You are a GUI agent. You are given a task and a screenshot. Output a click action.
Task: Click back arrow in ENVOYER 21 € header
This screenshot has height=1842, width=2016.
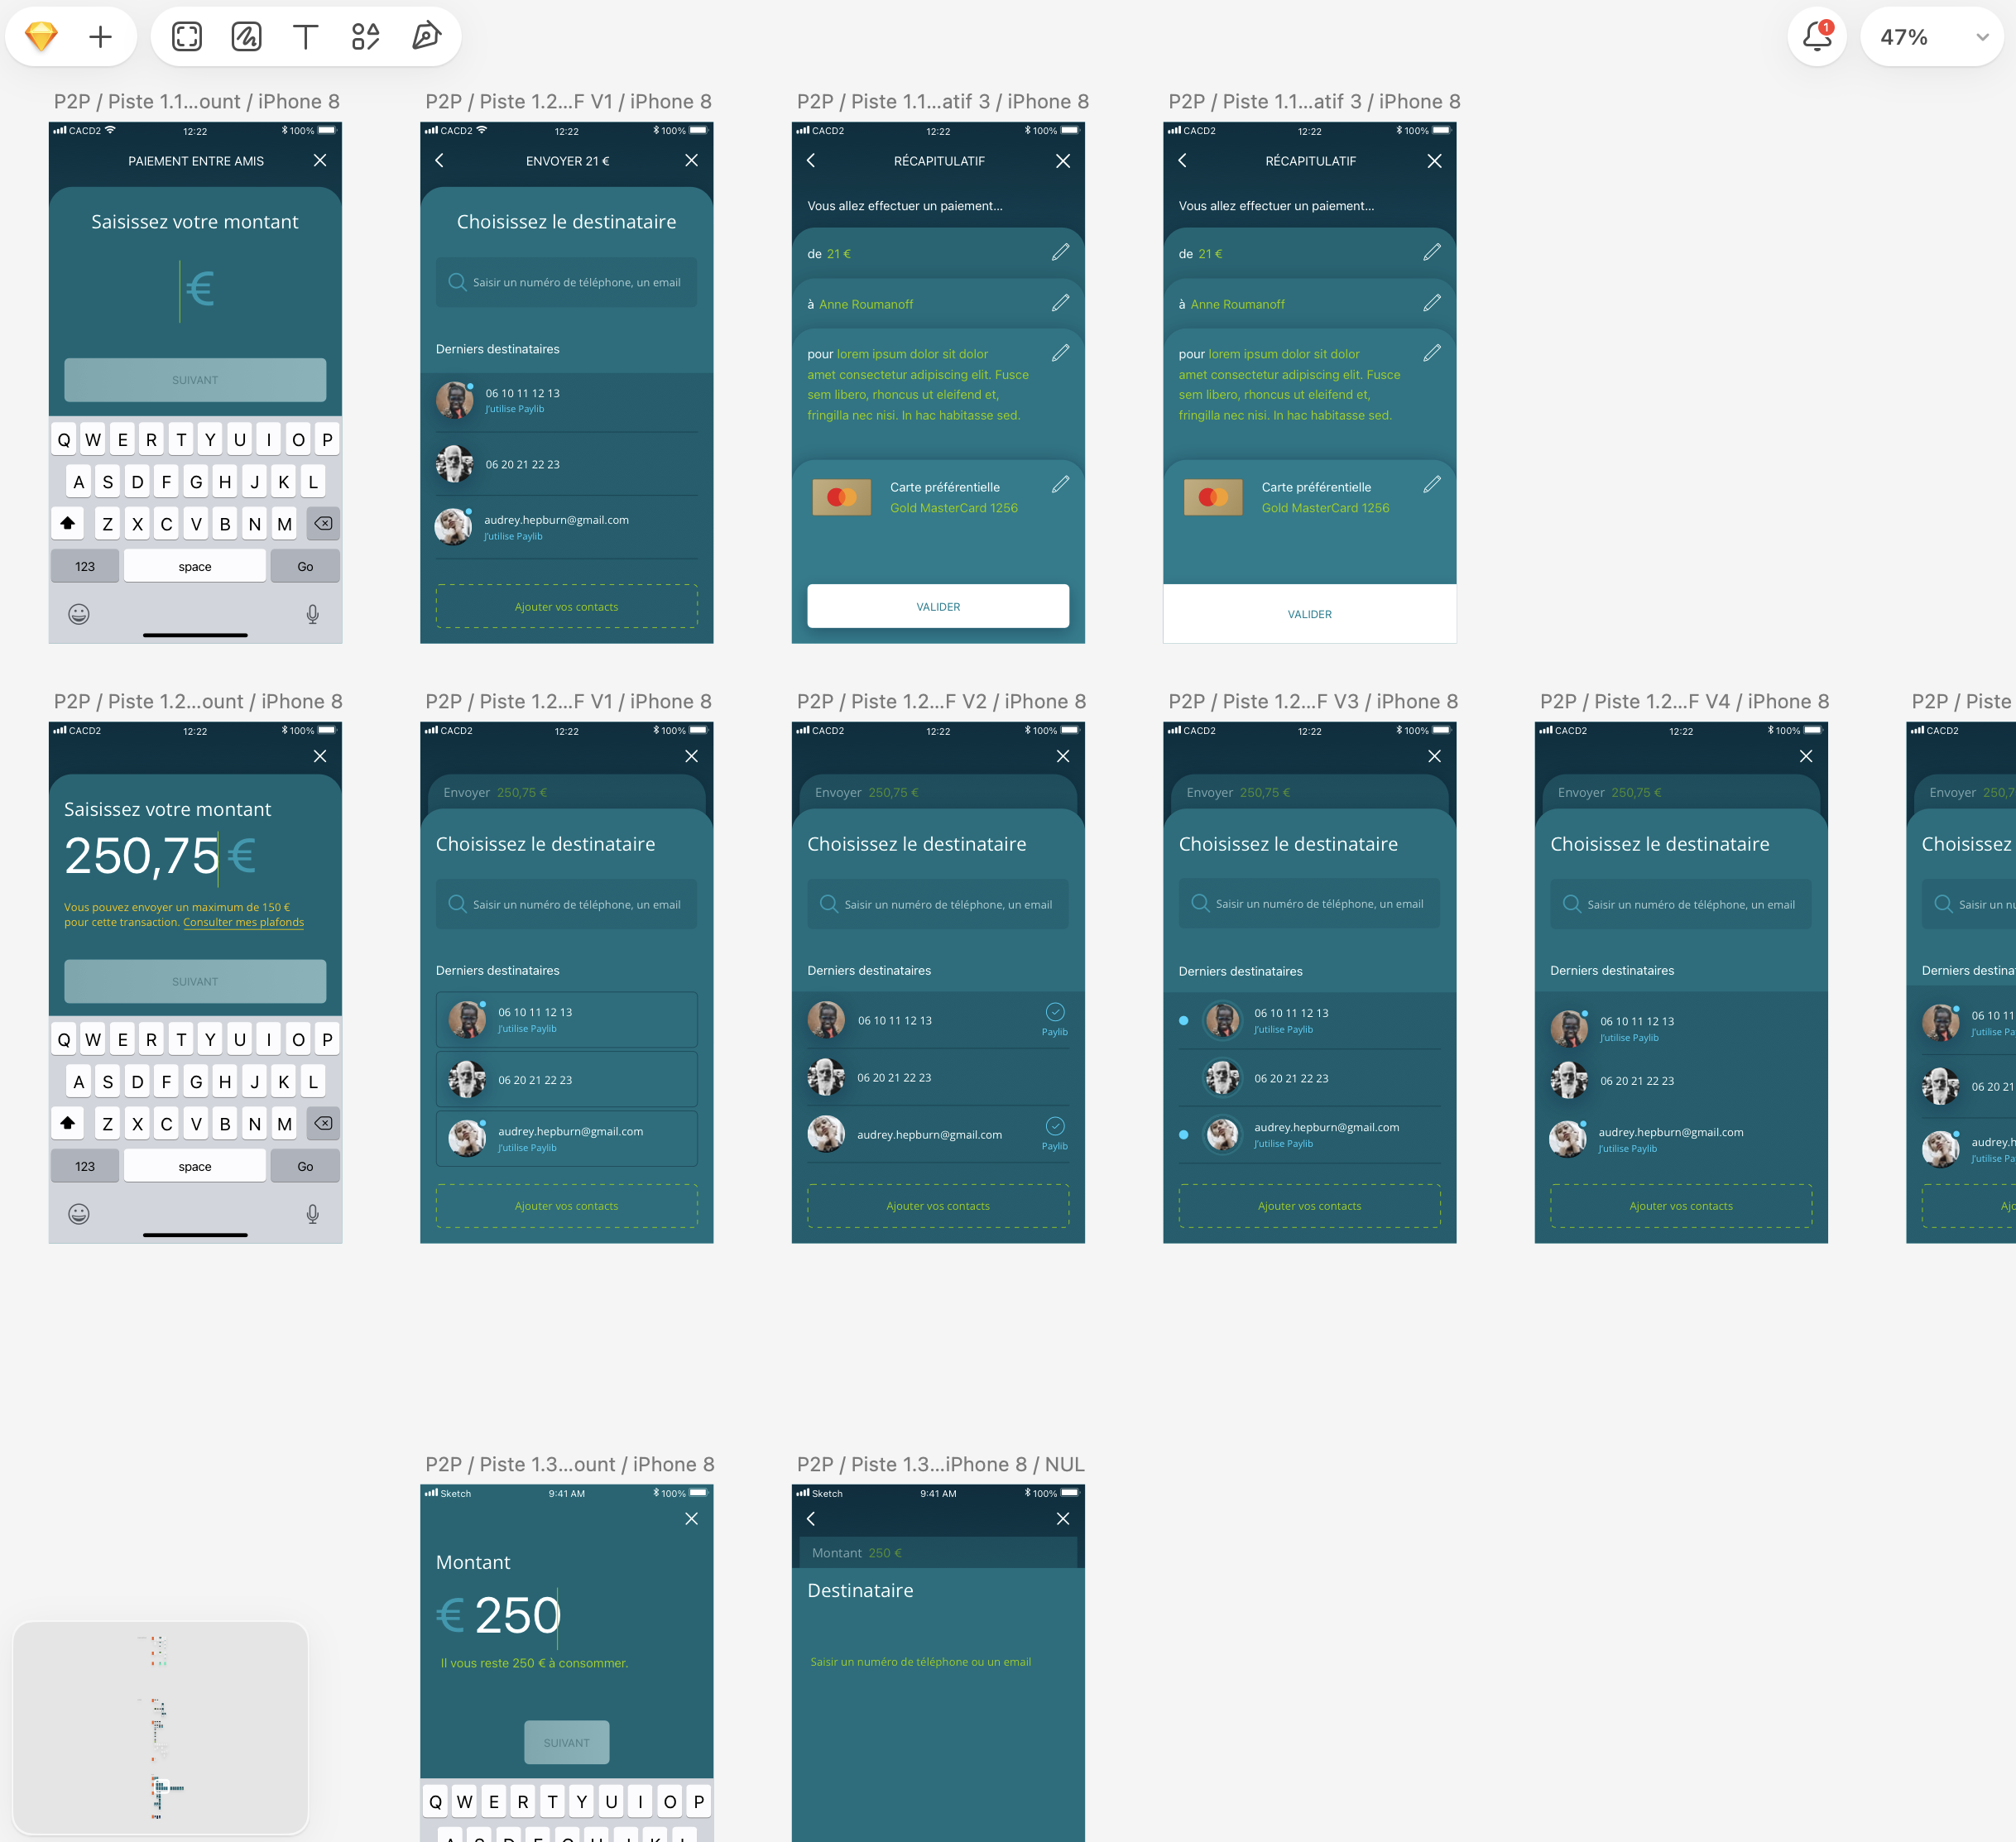(x=439, y=160)
